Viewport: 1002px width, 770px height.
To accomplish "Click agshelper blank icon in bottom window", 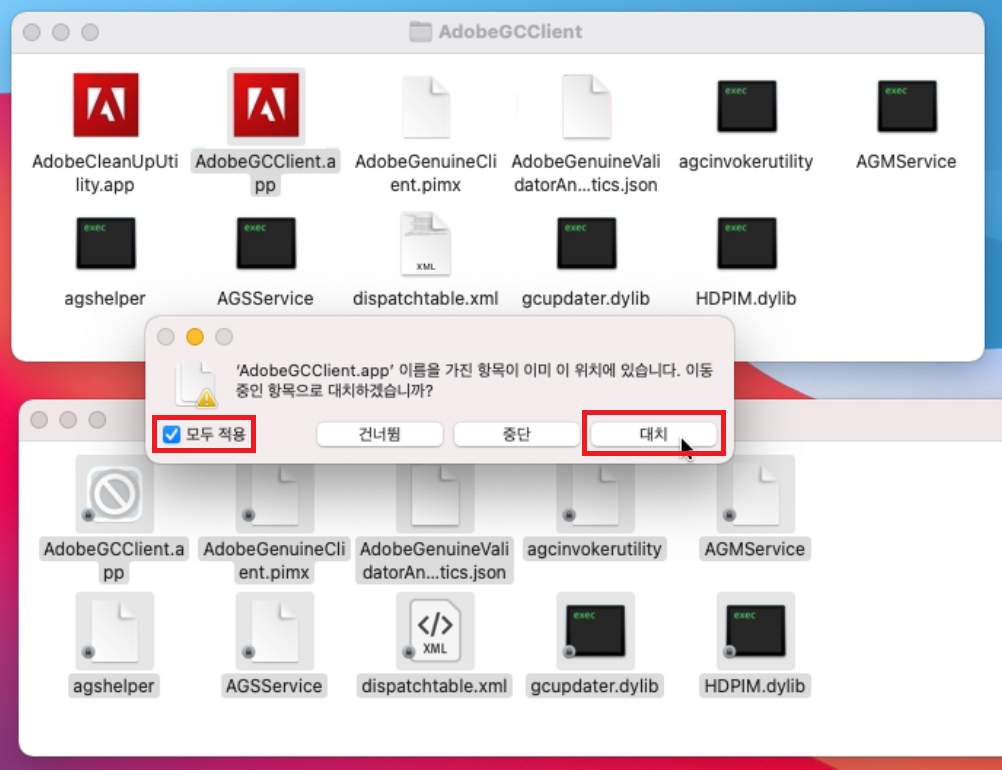I will [x=114, y=631].
